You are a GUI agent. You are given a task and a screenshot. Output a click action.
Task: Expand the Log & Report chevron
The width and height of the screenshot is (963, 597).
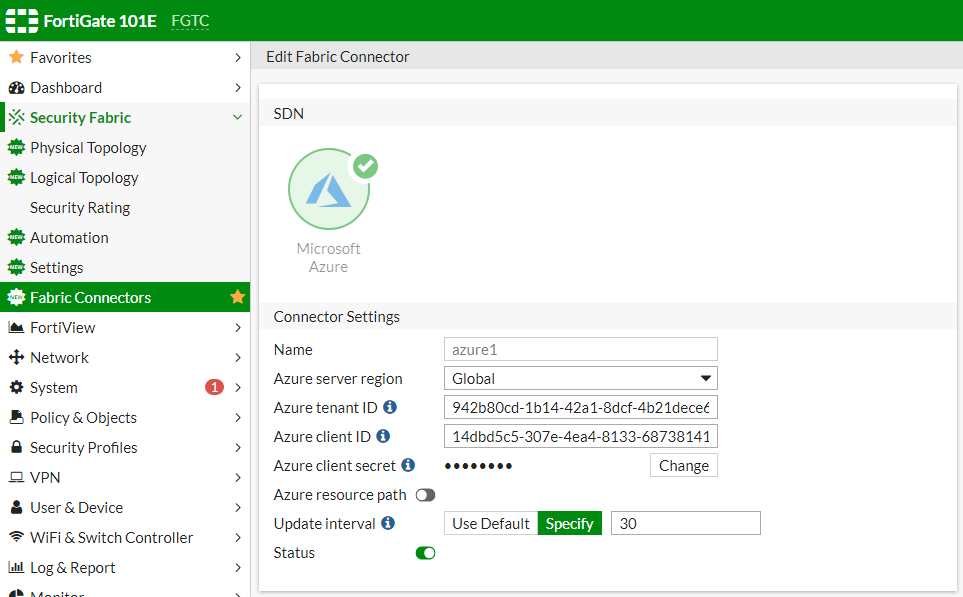pyautogui.click(x=238, y=568)
